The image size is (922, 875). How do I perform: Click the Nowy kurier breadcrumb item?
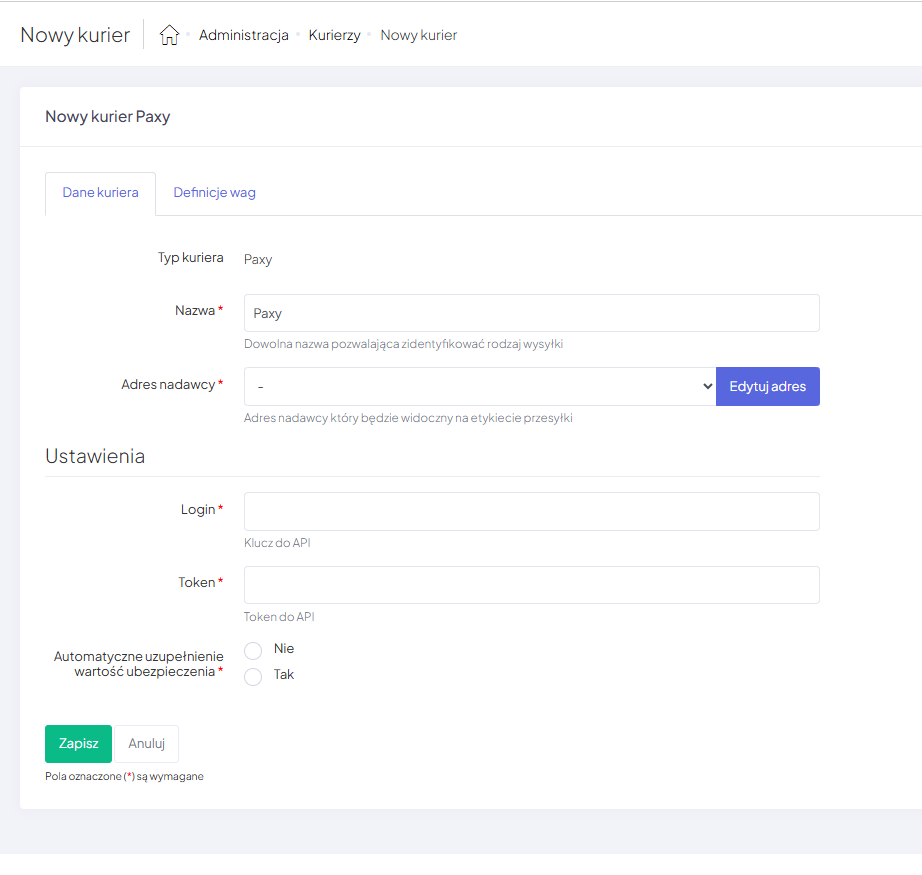pos(418,35)
